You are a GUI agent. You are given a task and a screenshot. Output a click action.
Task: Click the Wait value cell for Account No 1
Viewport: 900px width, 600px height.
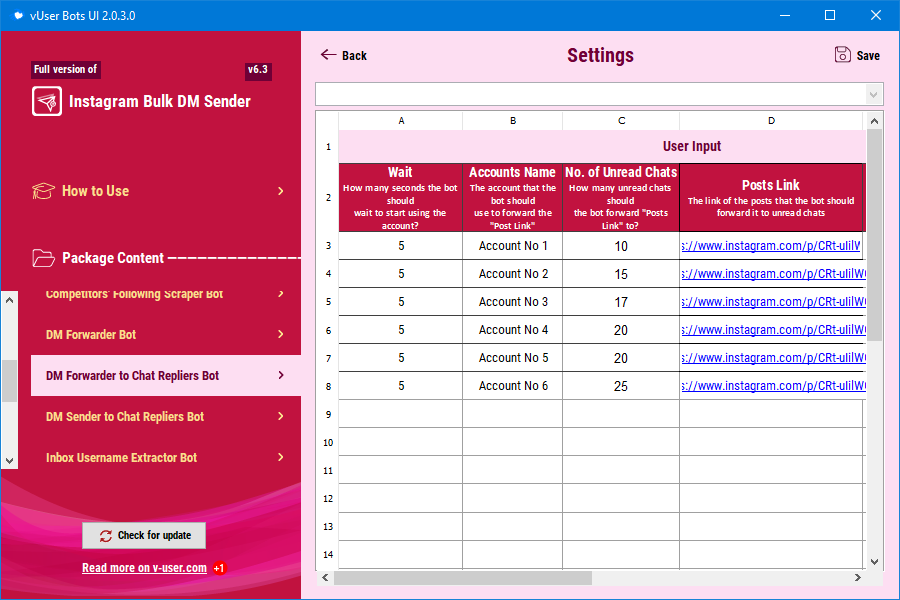[401, 246]
